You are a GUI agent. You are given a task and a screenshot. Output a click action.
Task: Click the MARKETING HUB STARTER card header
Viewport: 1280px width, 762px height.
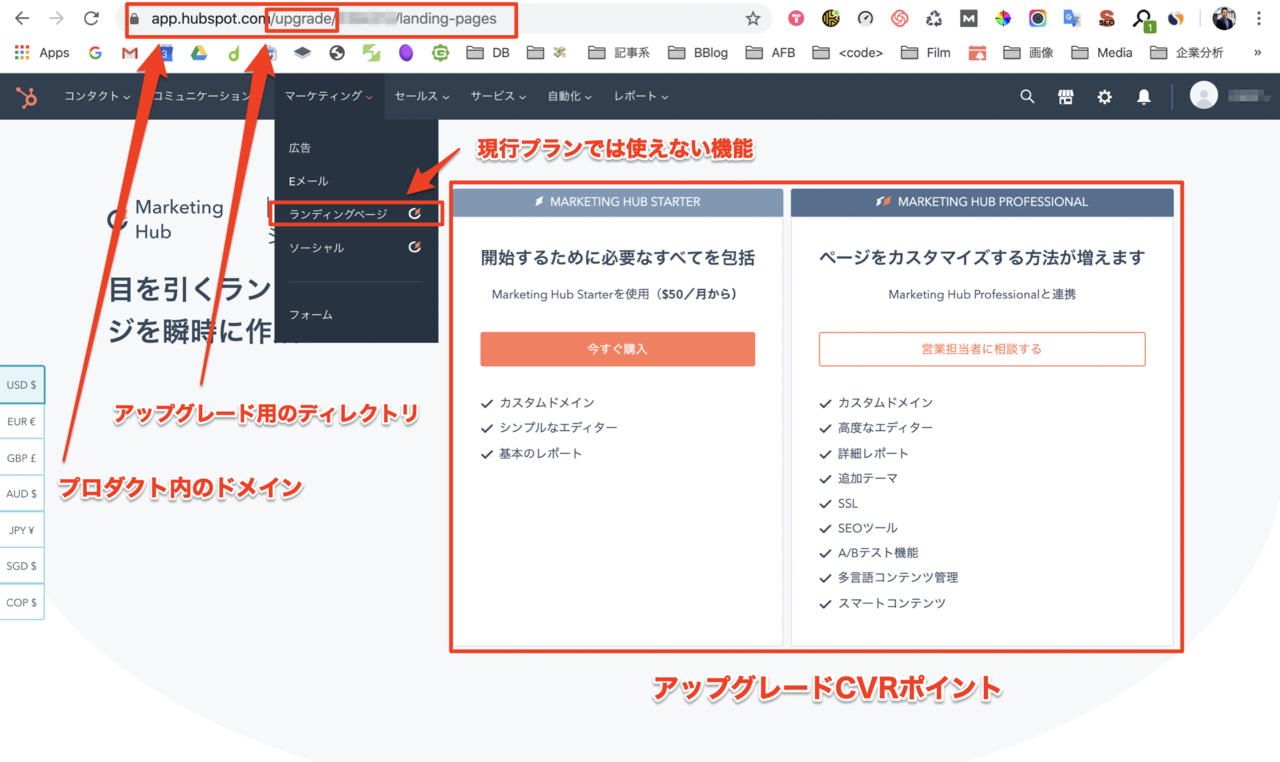coord(617,202)
